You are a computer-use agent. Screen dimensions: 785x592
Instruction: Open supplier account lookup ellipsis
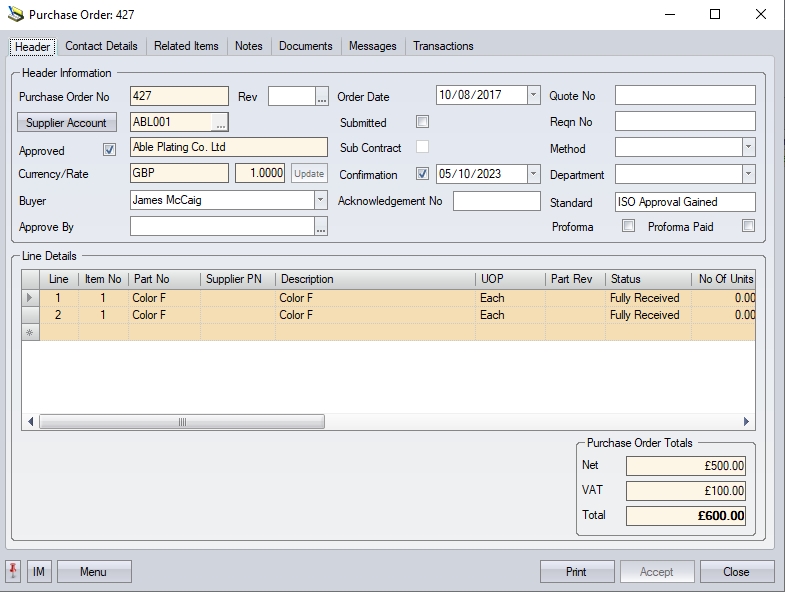221,123
